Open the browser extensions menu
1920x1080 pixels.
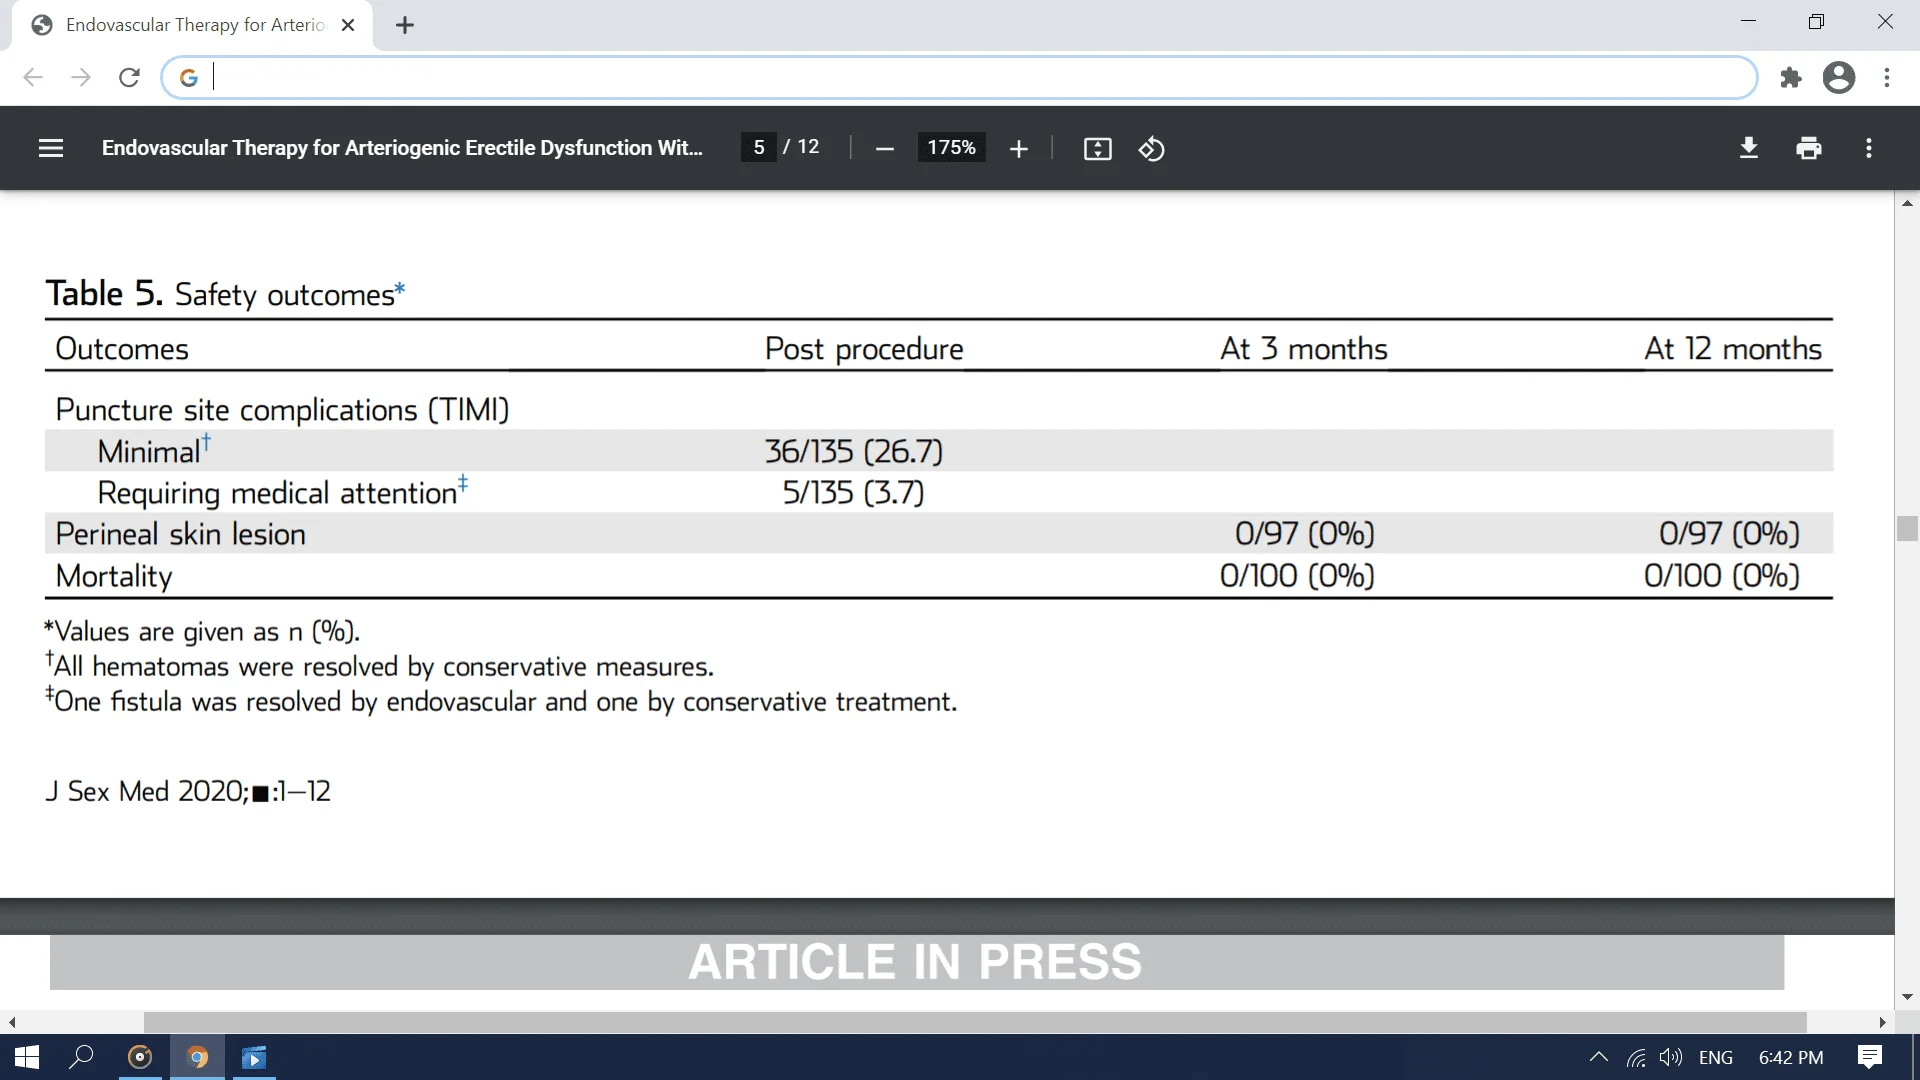coord(1791,77)
